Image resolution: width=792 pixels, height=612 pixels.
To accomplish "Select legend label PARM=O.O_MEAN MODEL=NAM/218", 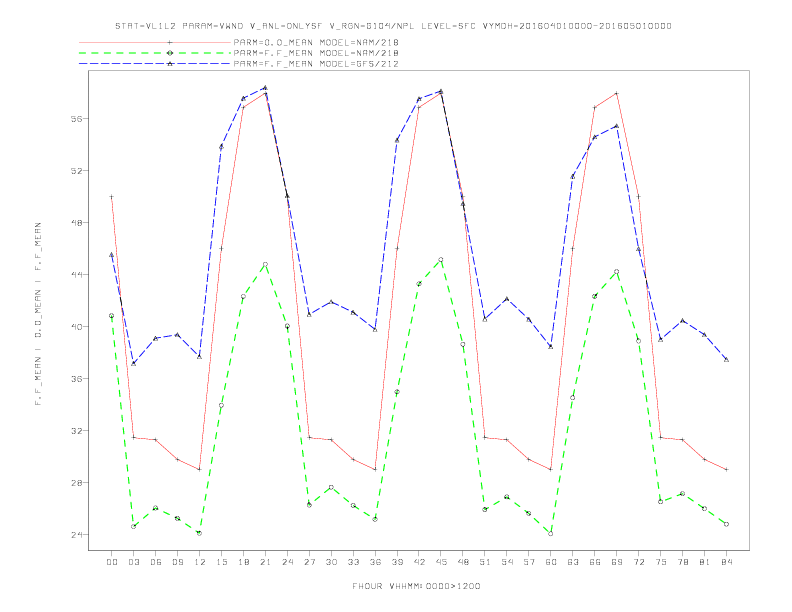I will (x=316, y=42).
